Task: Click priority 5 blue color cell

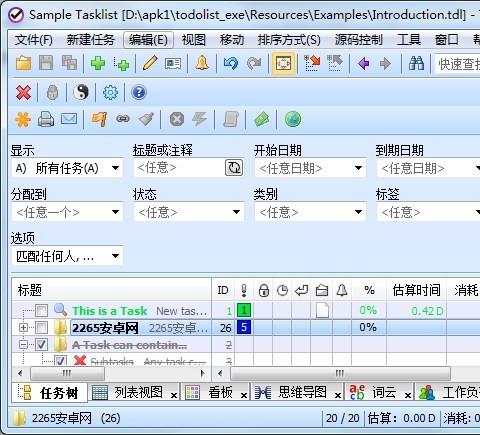Action: pos(244,327)
